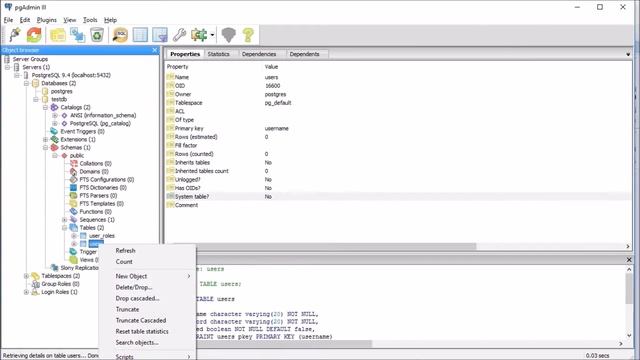Select the postgres database in tree
Image resolution: width=640 pixels, height=360 pixels.
pos(61,91)
